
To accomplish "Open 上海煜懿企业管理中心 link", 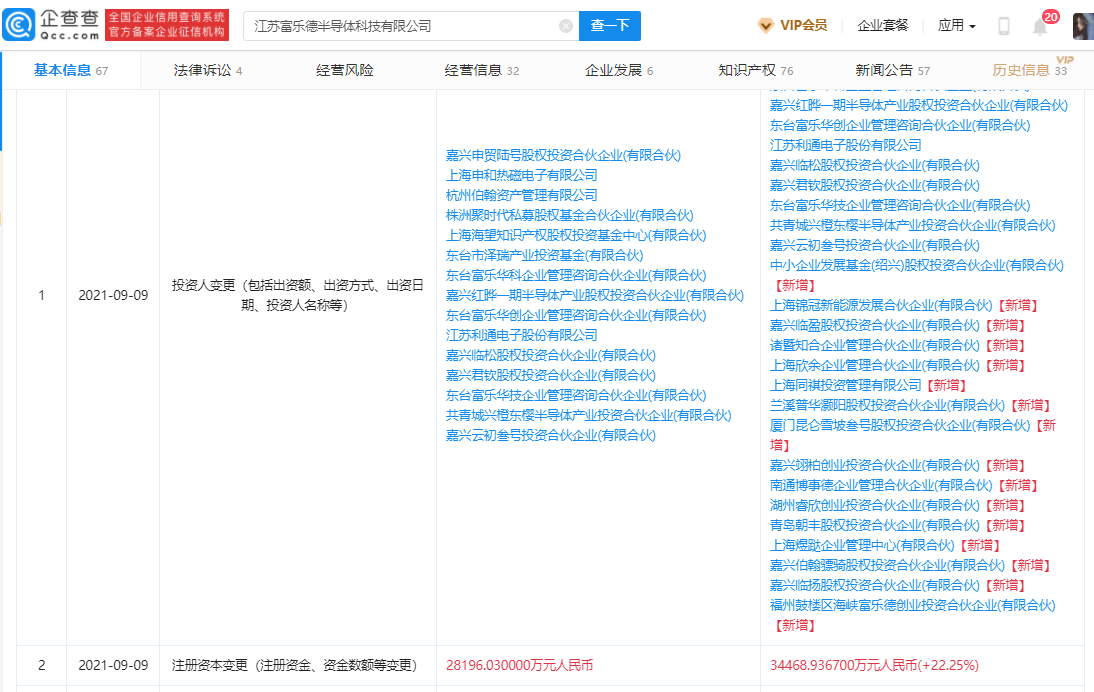I will (x=862, y=546).
